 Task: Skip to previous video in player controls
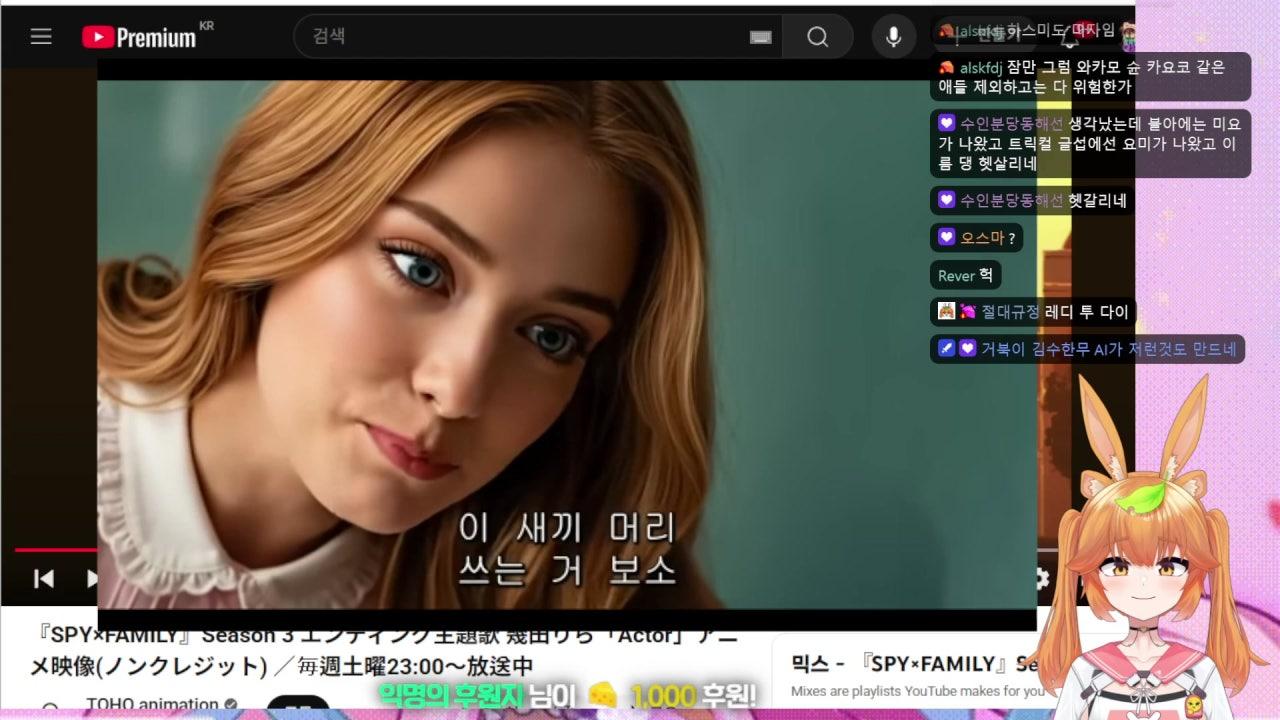[44, 578]
